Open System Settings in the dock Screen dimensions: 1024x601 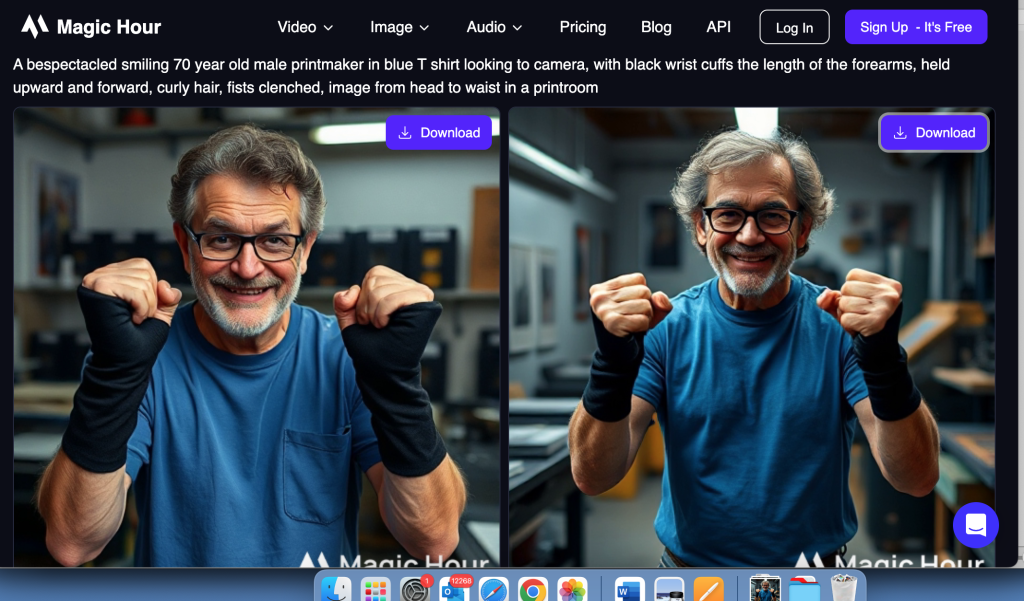[x=415, y=589]
